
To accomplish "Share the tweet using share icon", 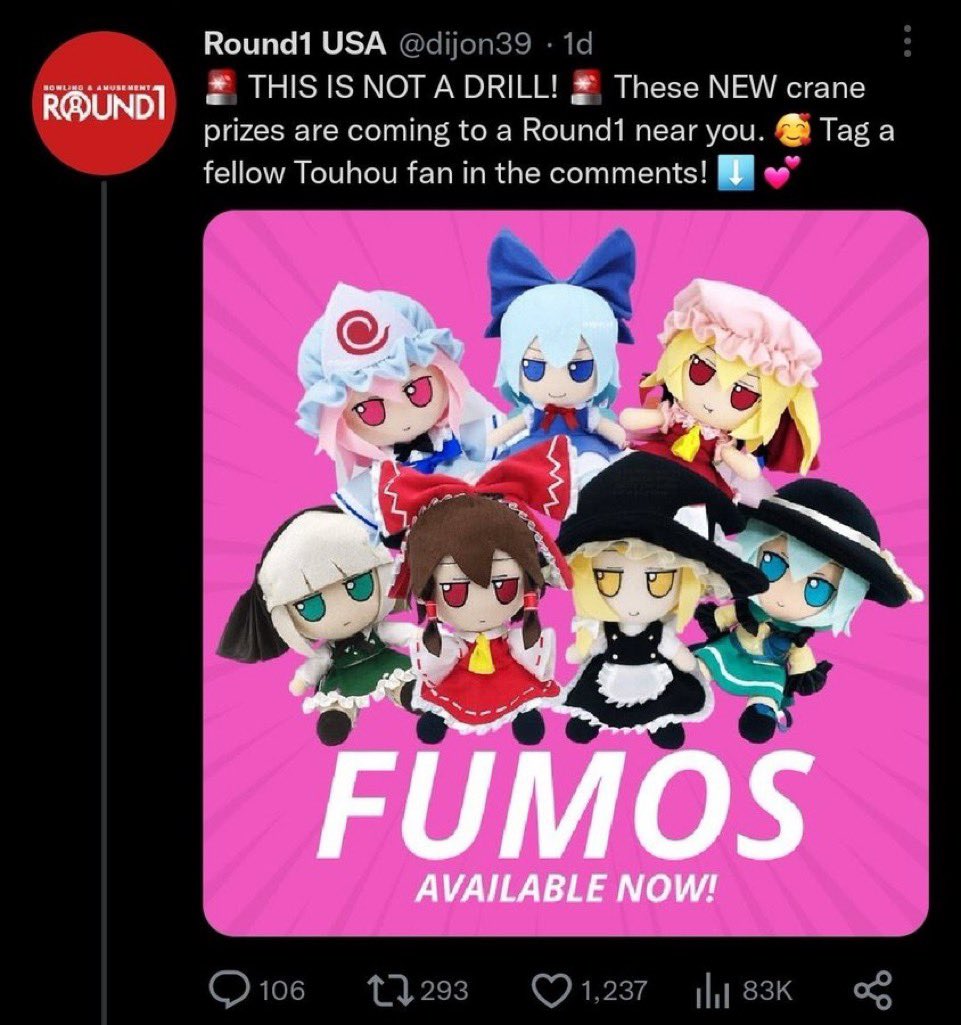I will (872, 990).
